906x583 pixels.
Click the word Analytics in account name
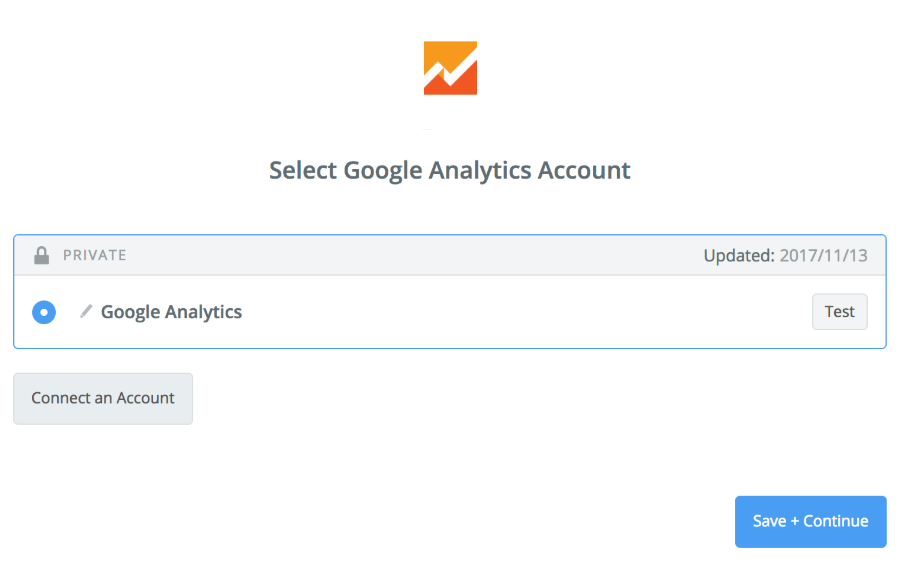click(203, 312)
